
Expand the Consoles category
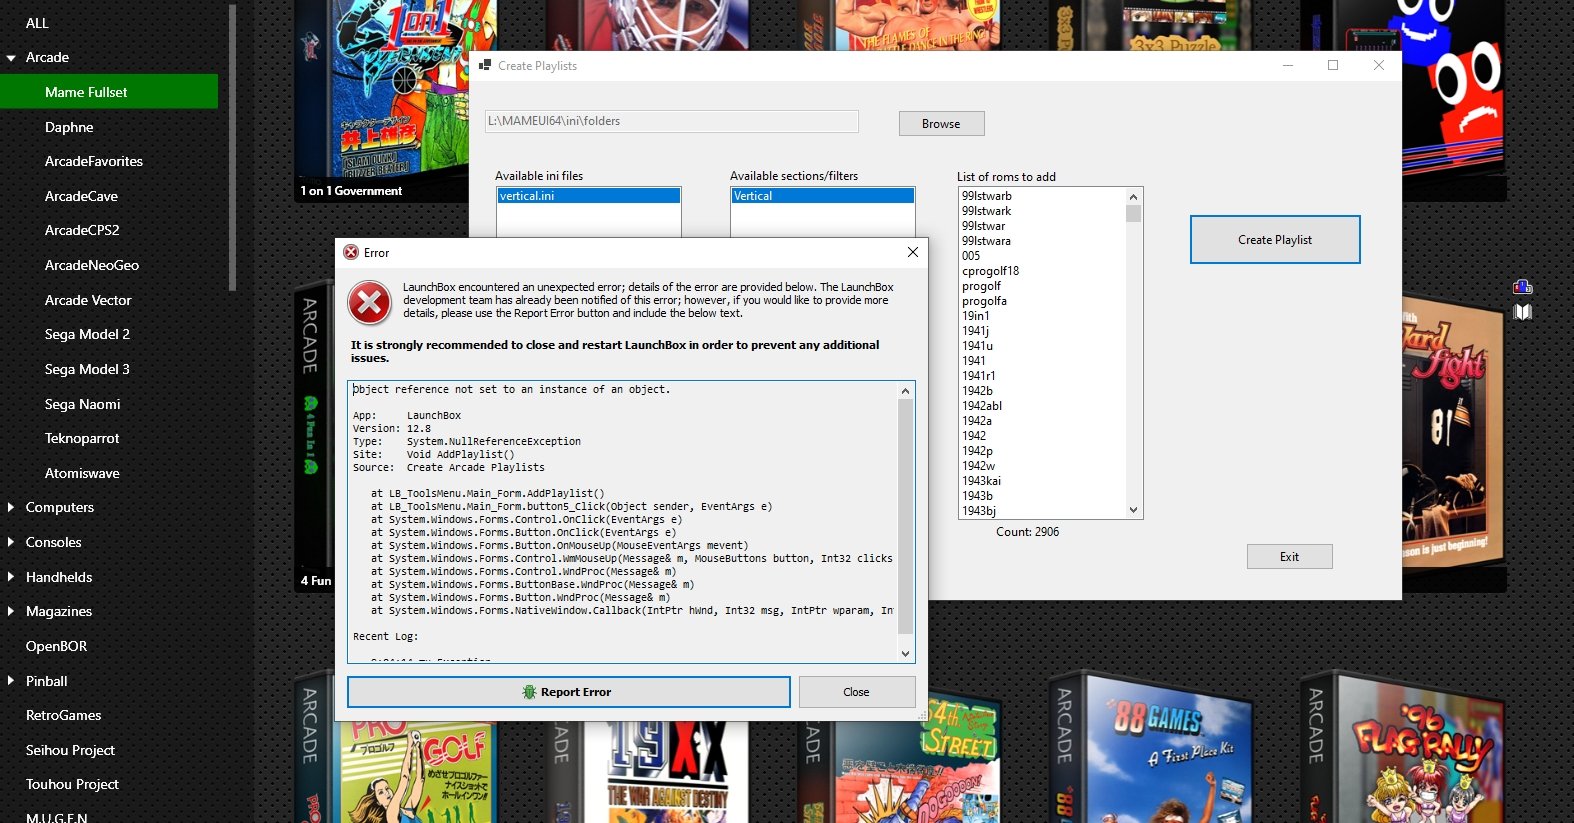(11, 542)
